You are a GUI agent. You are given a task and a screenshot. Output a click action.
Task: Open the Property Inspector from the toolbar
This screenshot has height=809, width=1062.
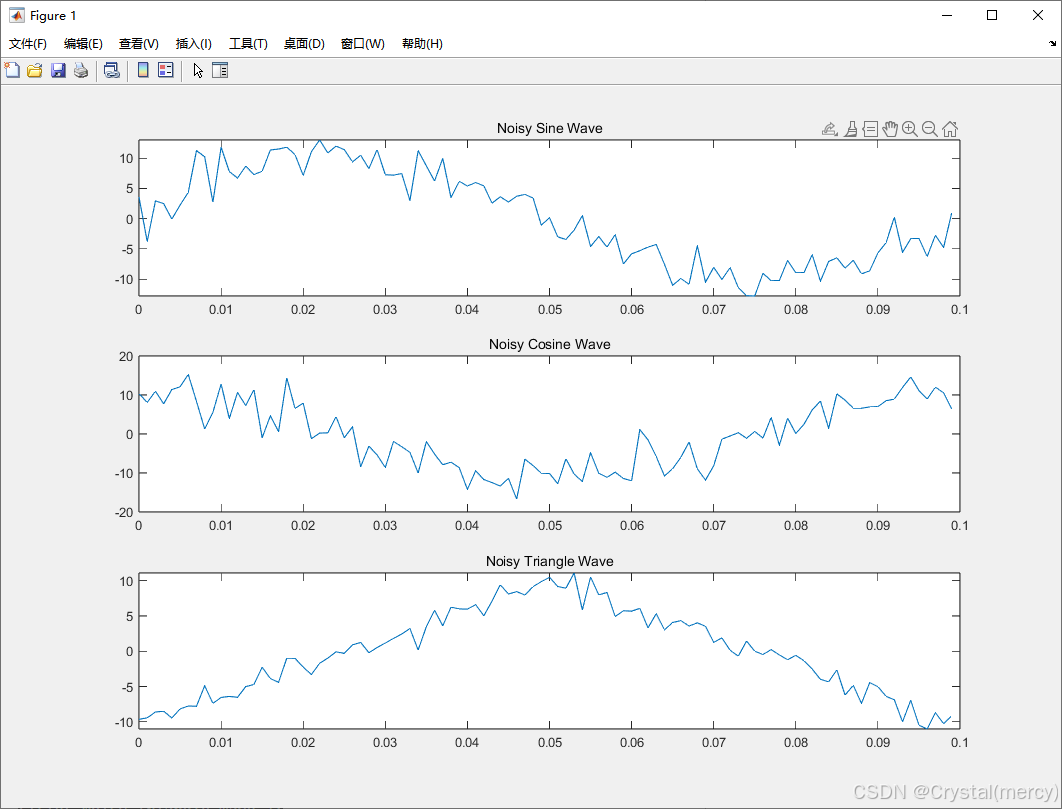pos(220,70)
